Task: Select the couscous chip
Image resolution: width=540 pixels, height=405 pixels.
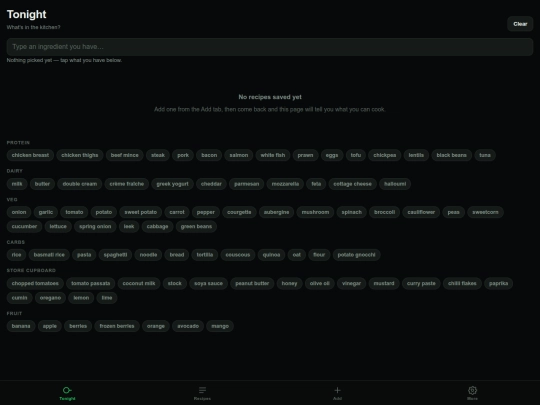Action: coord(238,255)
